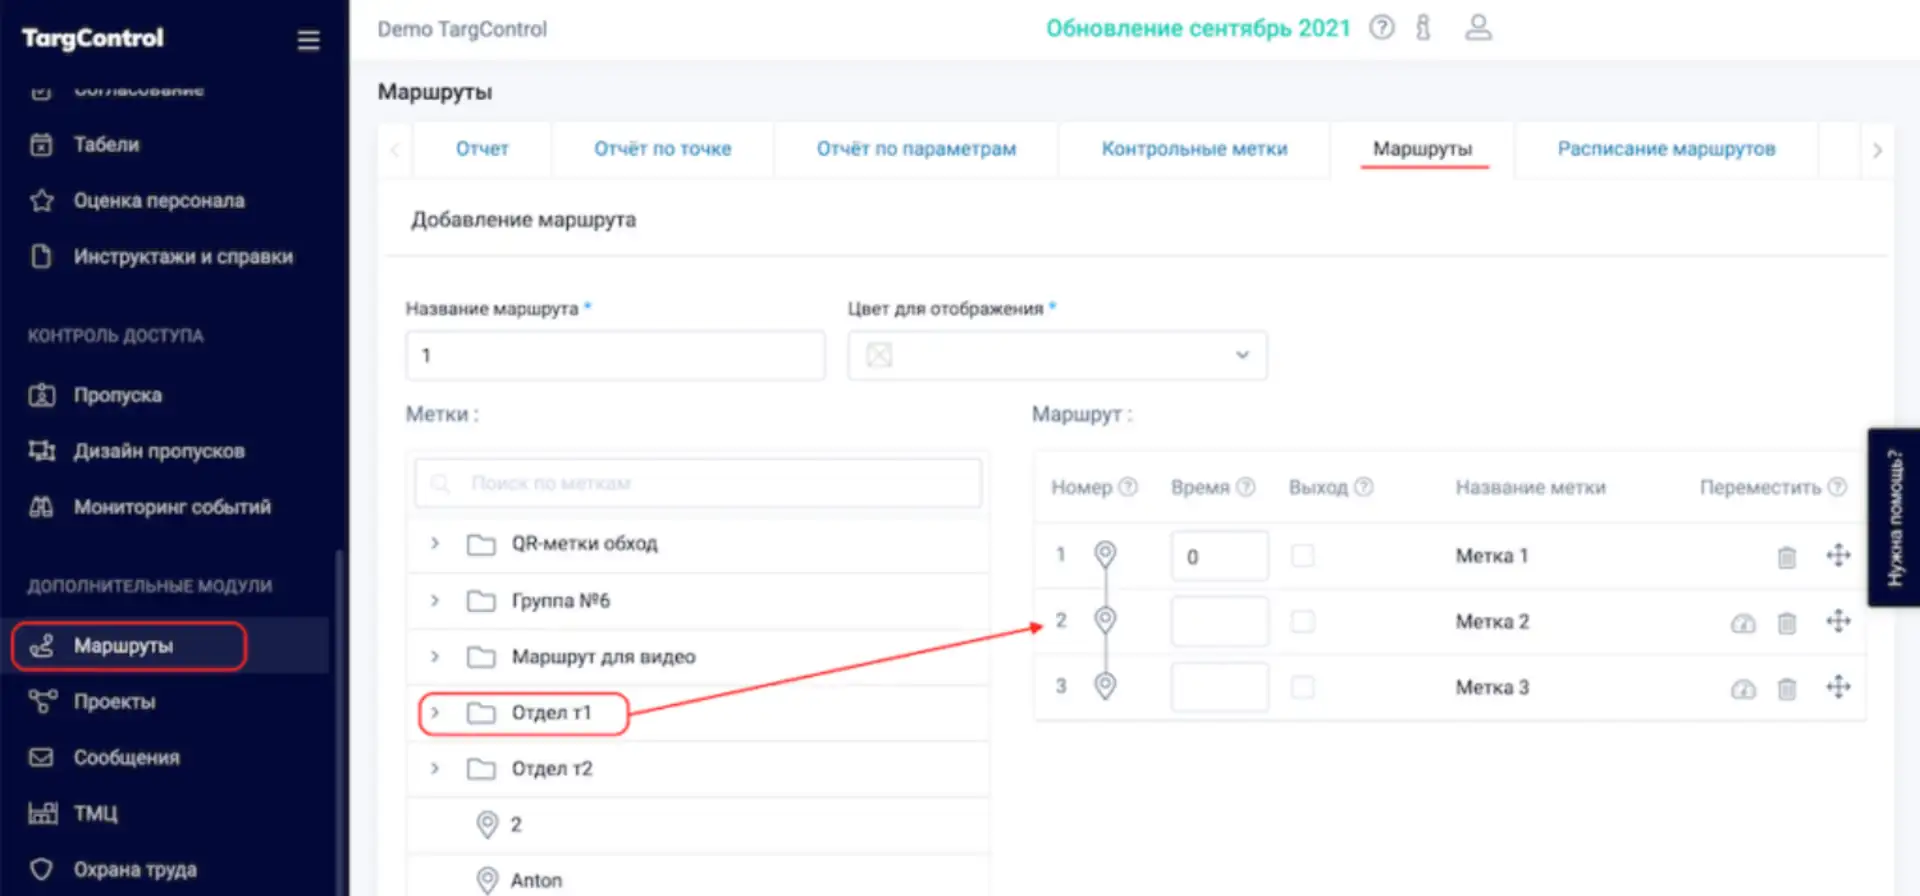Open the help question-mark icon in header
Viewport: 1920px width, 896px height.
click(1381, 28)
